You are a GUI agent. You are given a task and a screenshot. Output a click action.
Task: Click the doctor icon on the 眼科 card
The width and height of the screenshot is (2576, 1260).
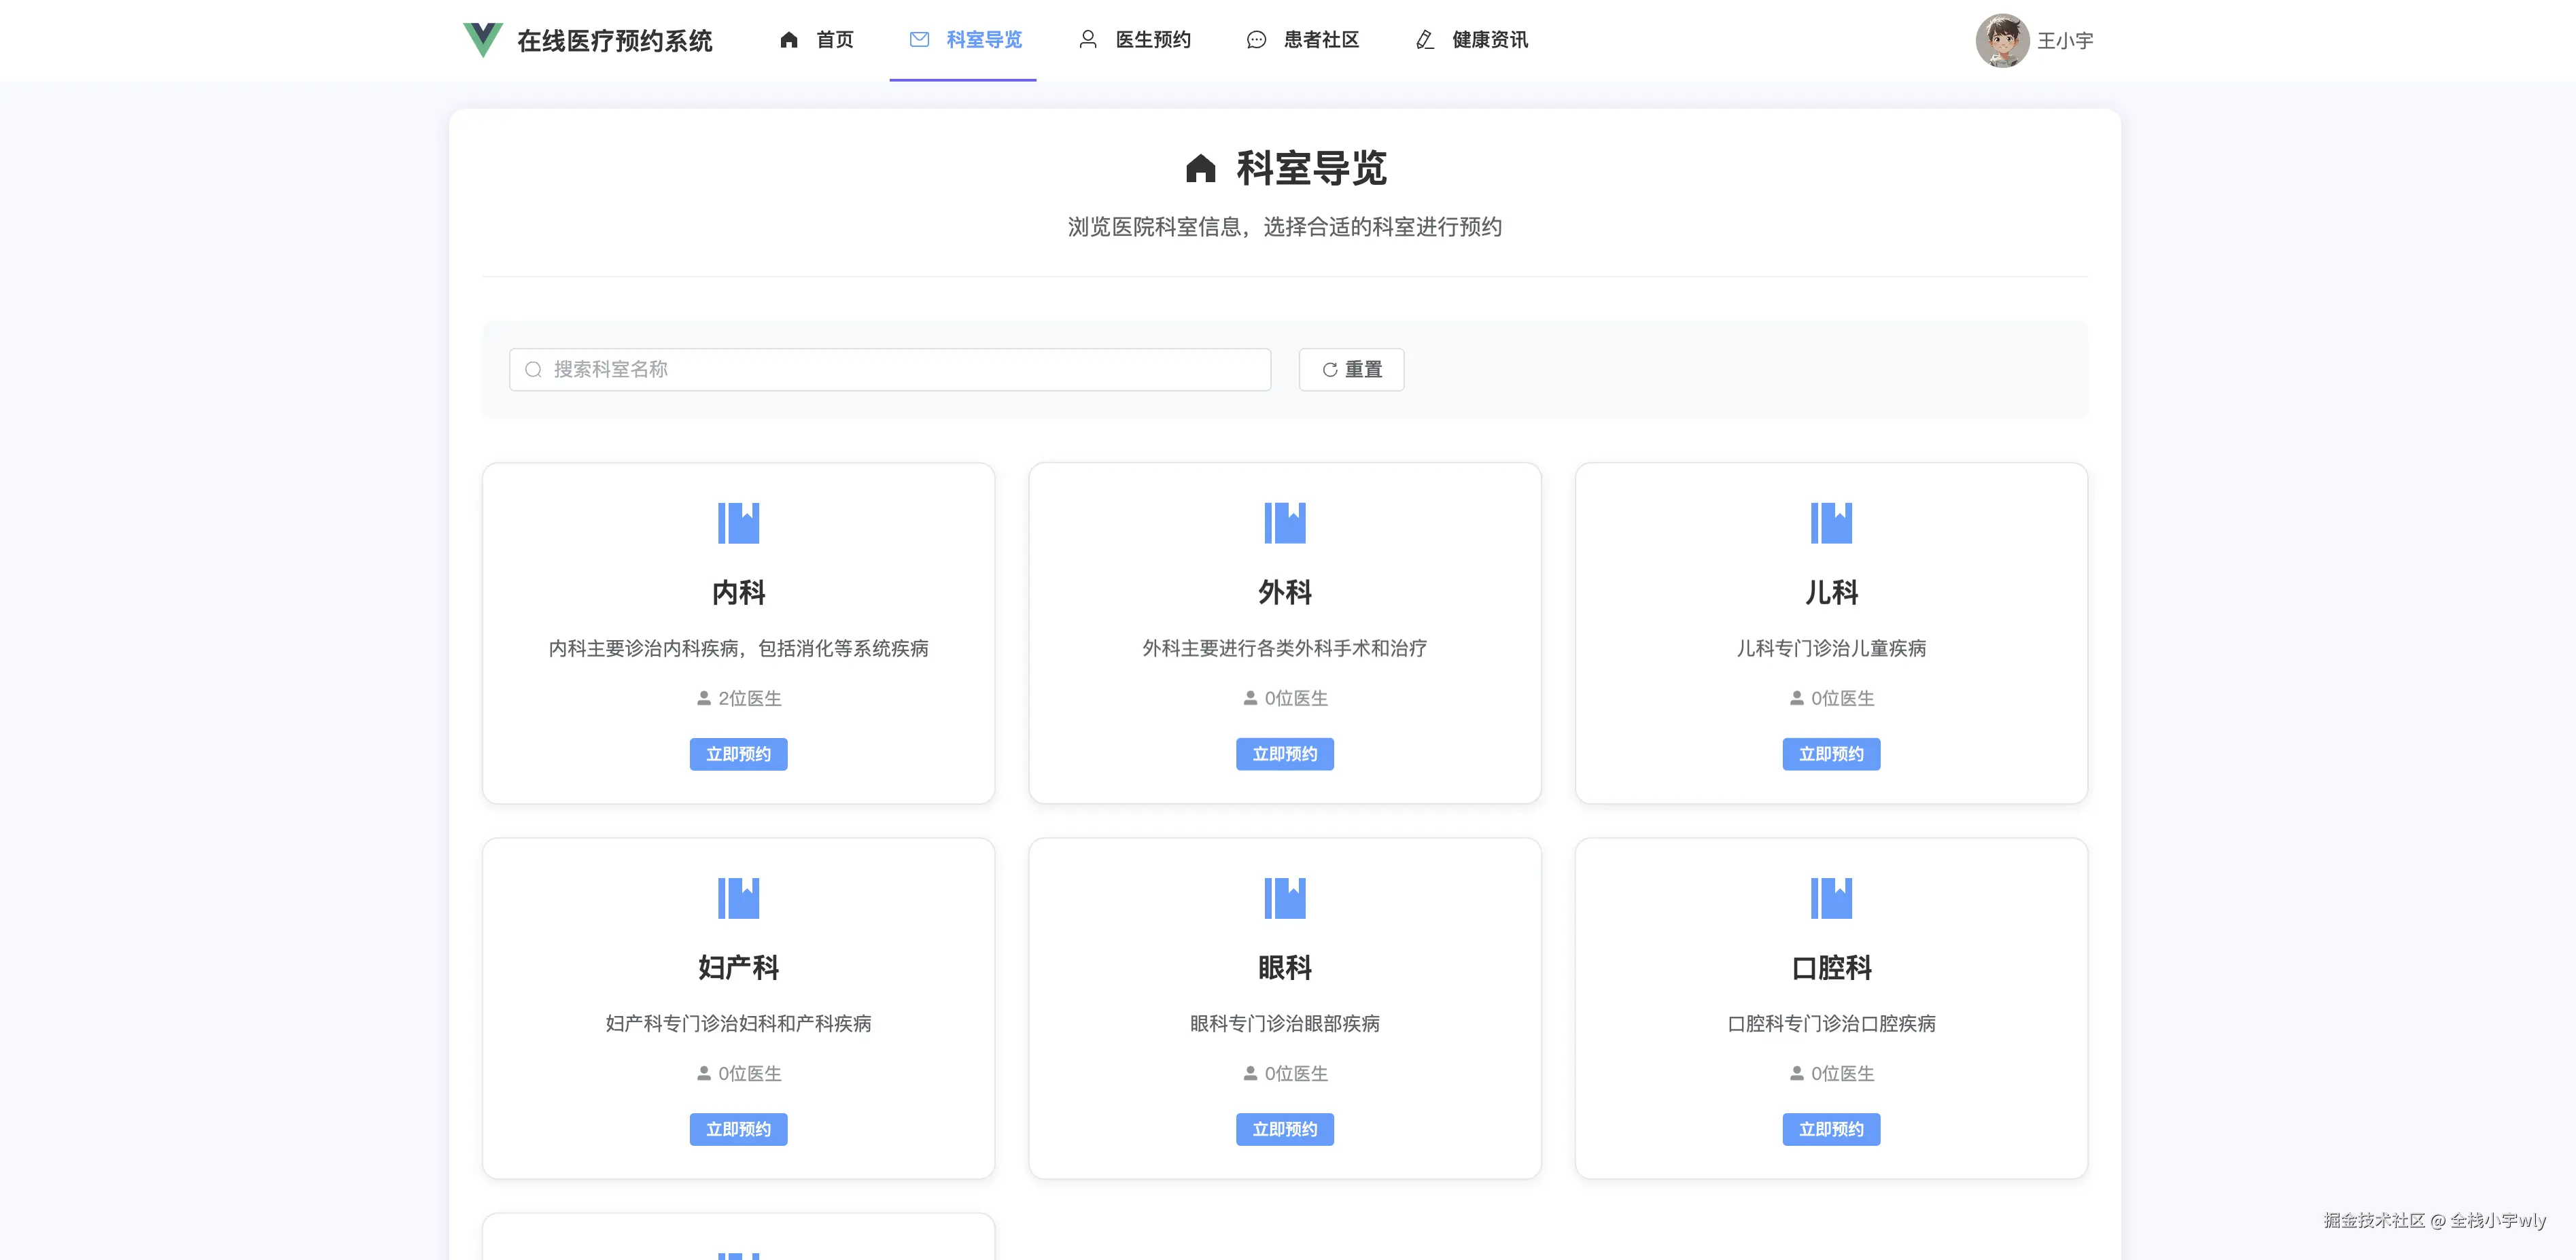tap(1250, 1073)
